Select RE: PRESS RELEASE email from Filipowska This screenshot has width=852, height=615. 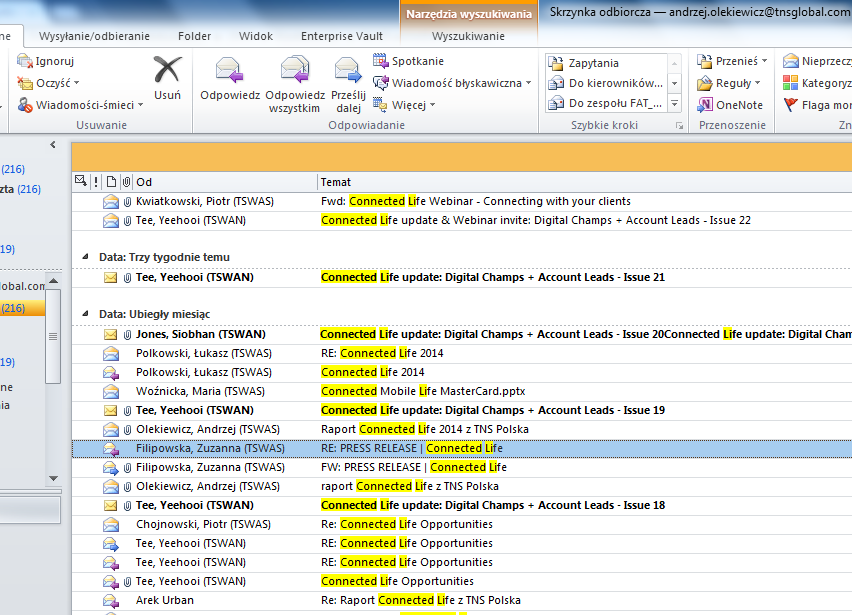point(462,449)
